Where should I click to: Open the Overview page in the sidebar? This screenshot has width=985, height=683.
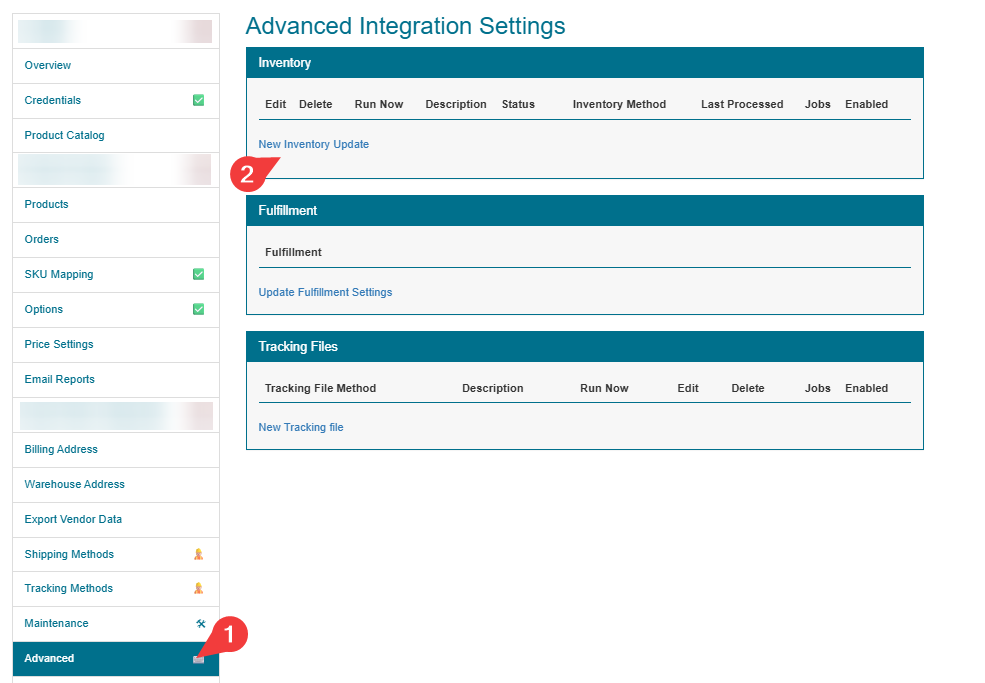(48, 65)
